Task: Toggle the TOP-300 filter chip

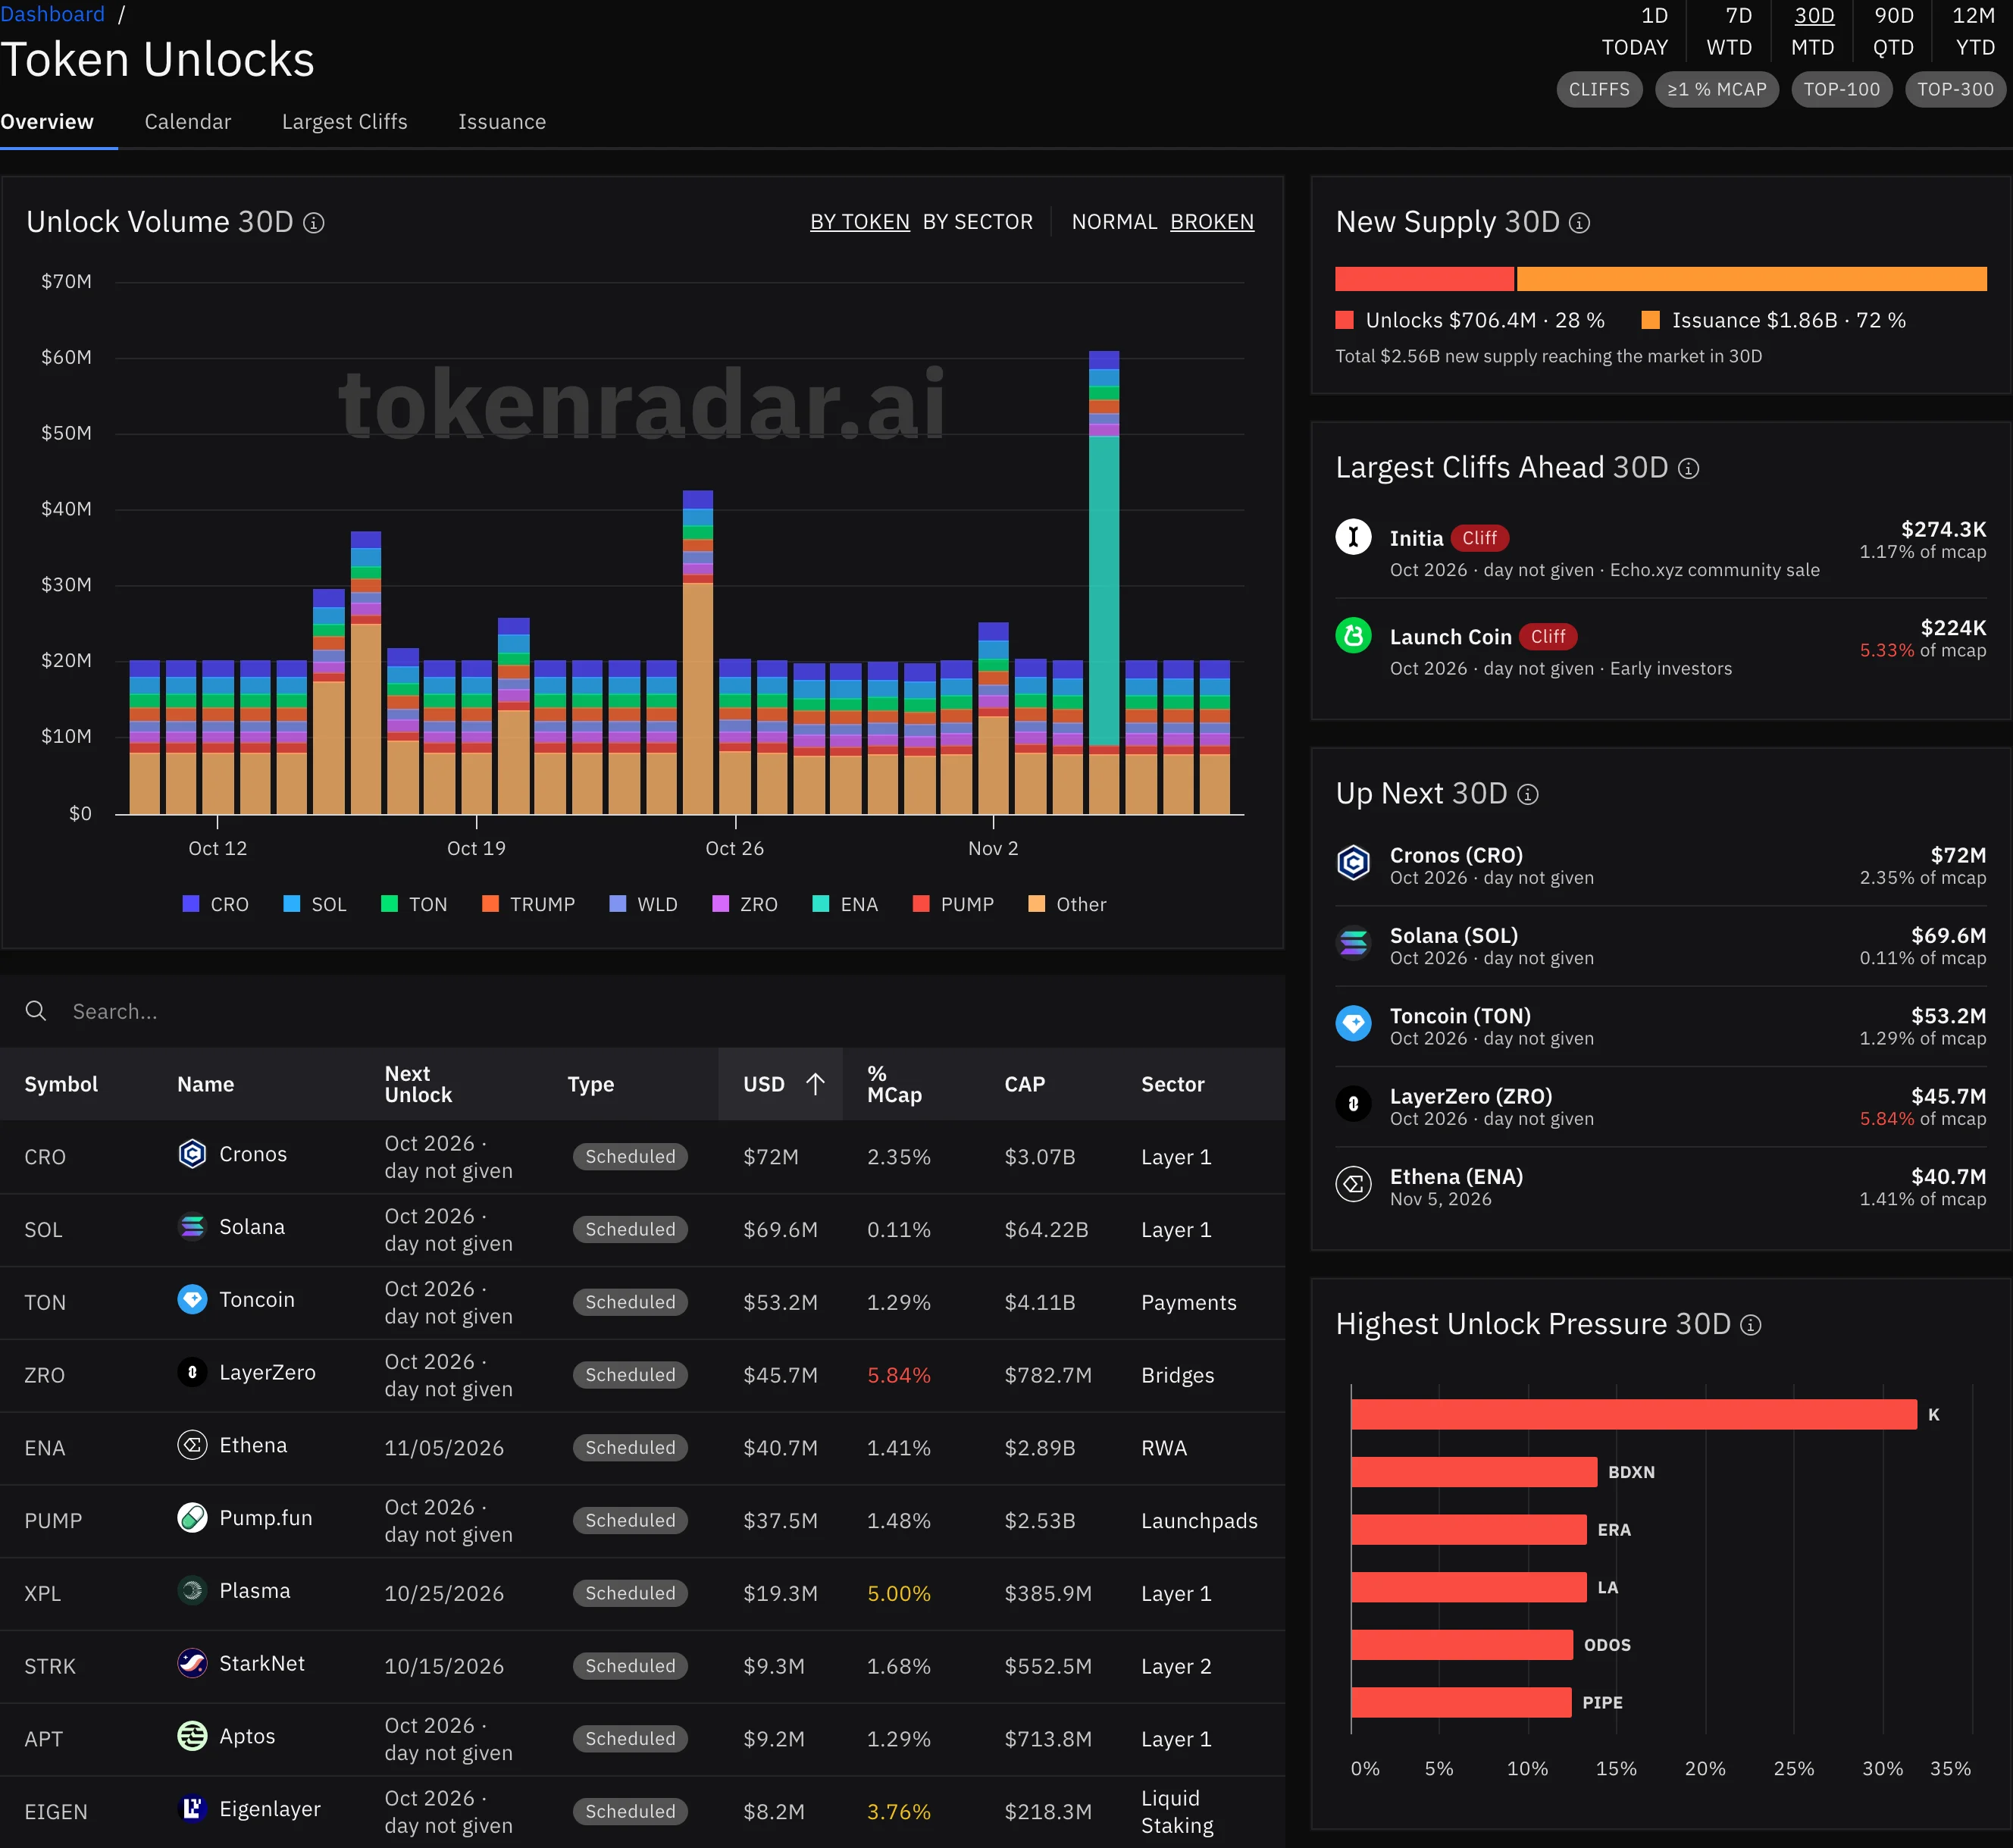Action: coord(1956,90)
